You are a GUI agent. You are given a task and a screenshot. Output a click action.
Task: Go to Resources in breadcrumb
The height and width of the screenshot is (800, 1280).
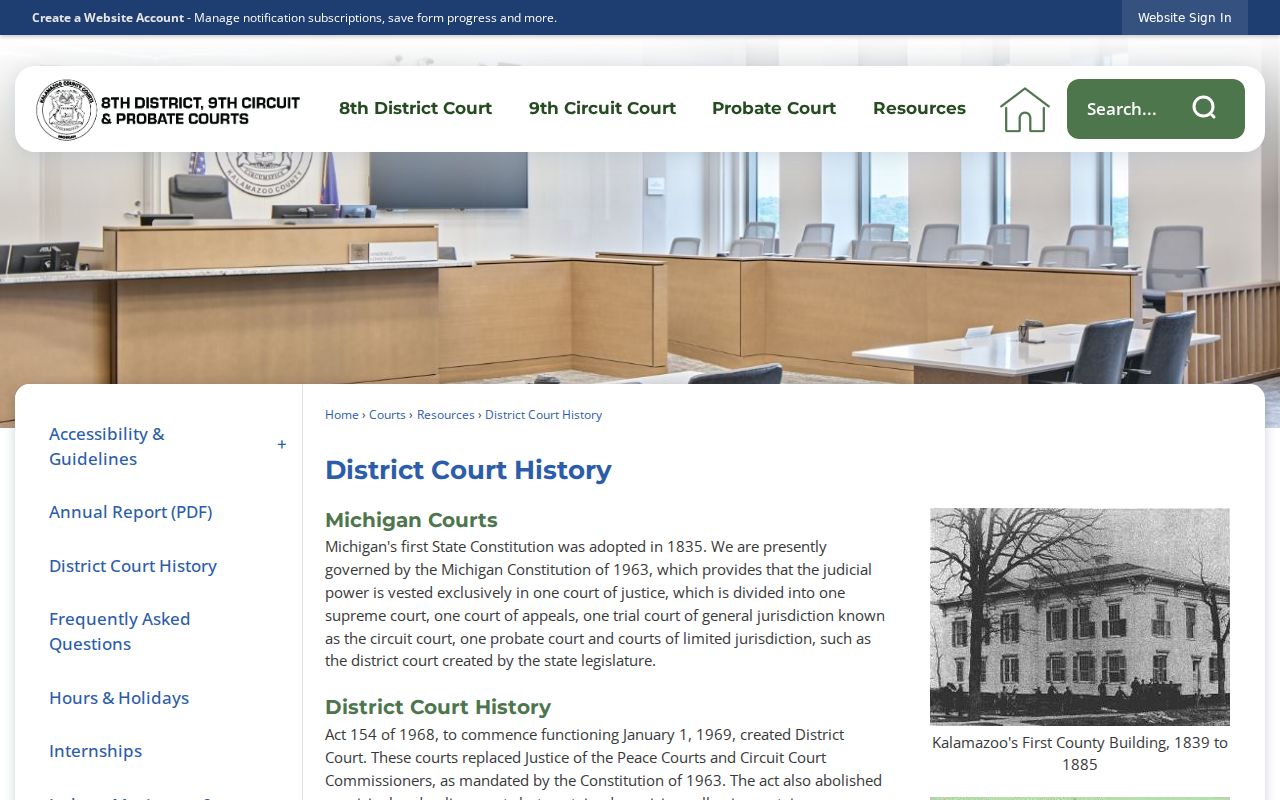click(x=445, y=415)
